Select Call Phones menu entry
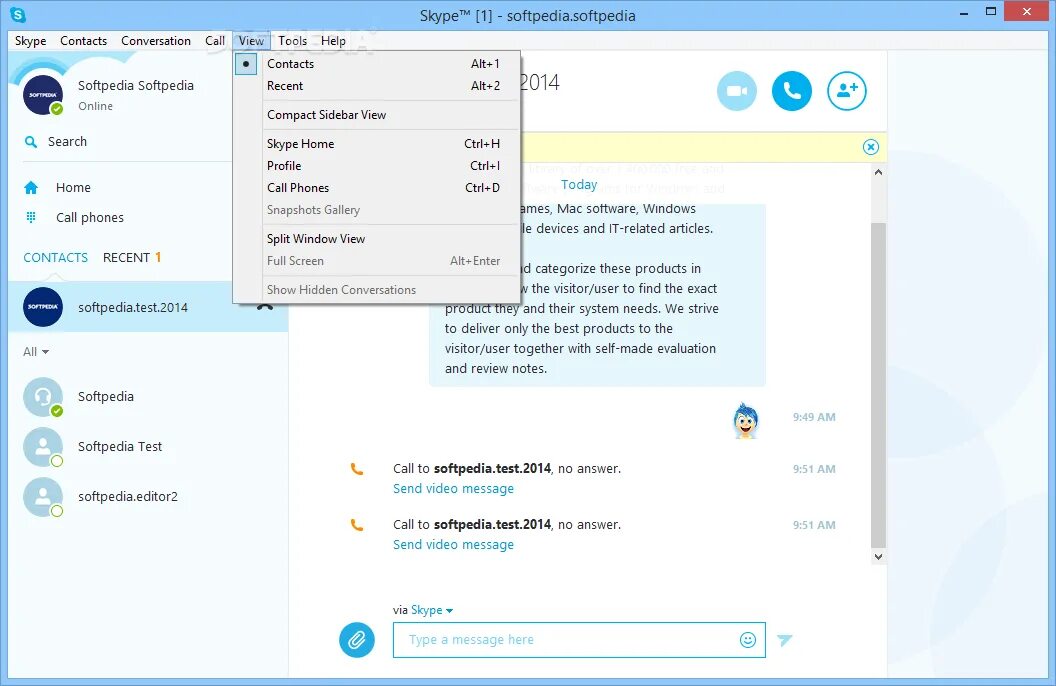This screenshot has height=686, width=1056. click(x=383, y=188)
